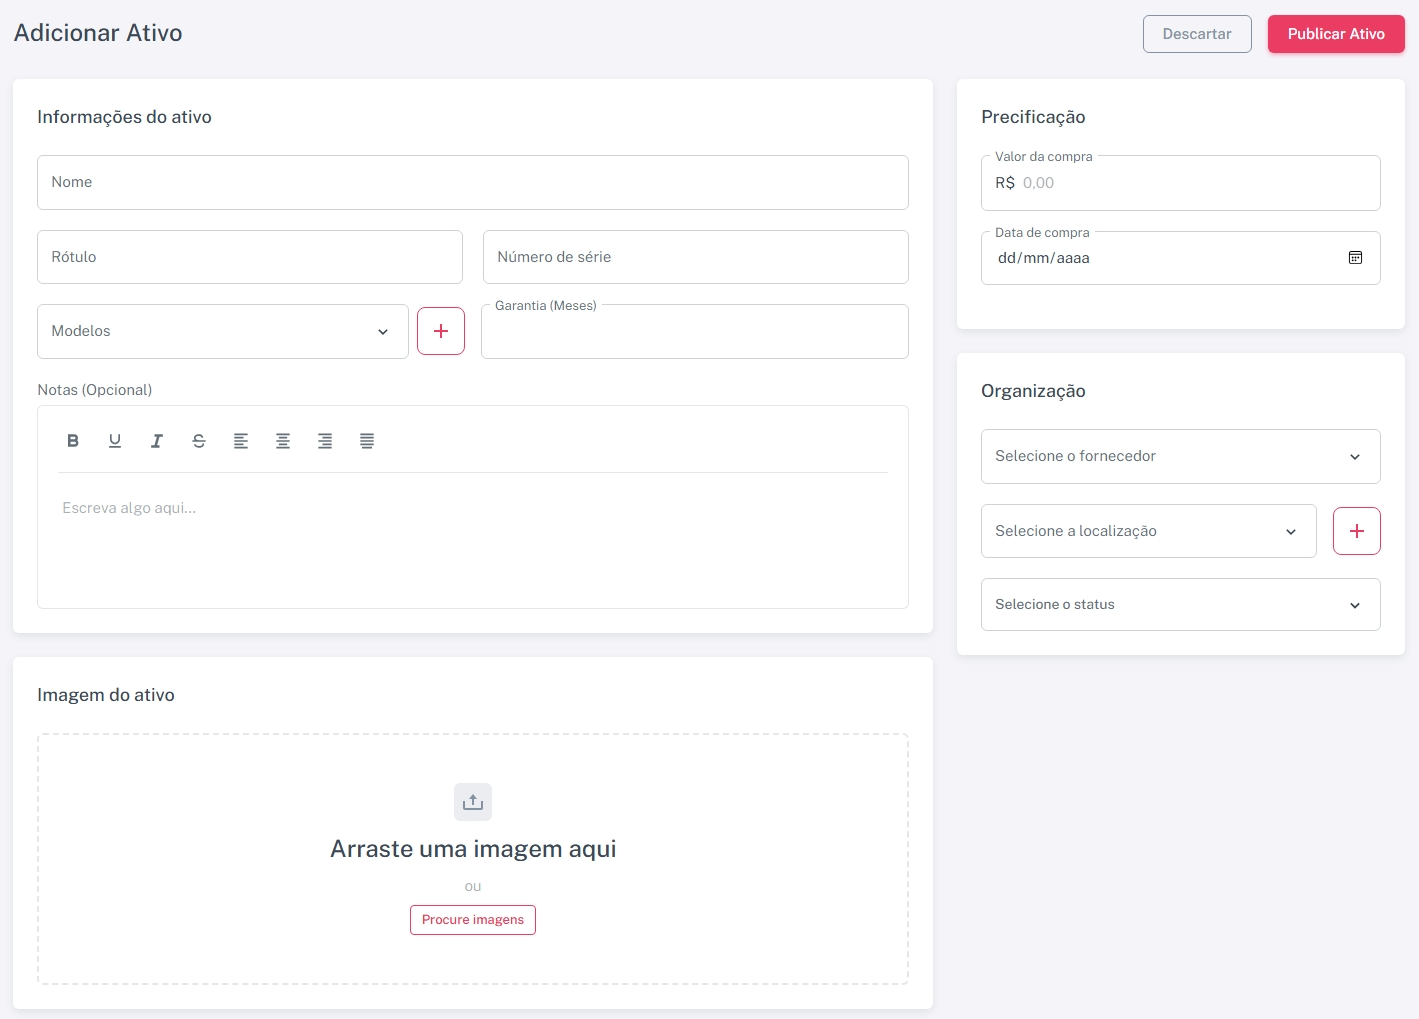Viewport: 1419px width, 1019px height.
Task: Toggle strikethrough formatting in notes editor
Action: click(x=199, y=441)
